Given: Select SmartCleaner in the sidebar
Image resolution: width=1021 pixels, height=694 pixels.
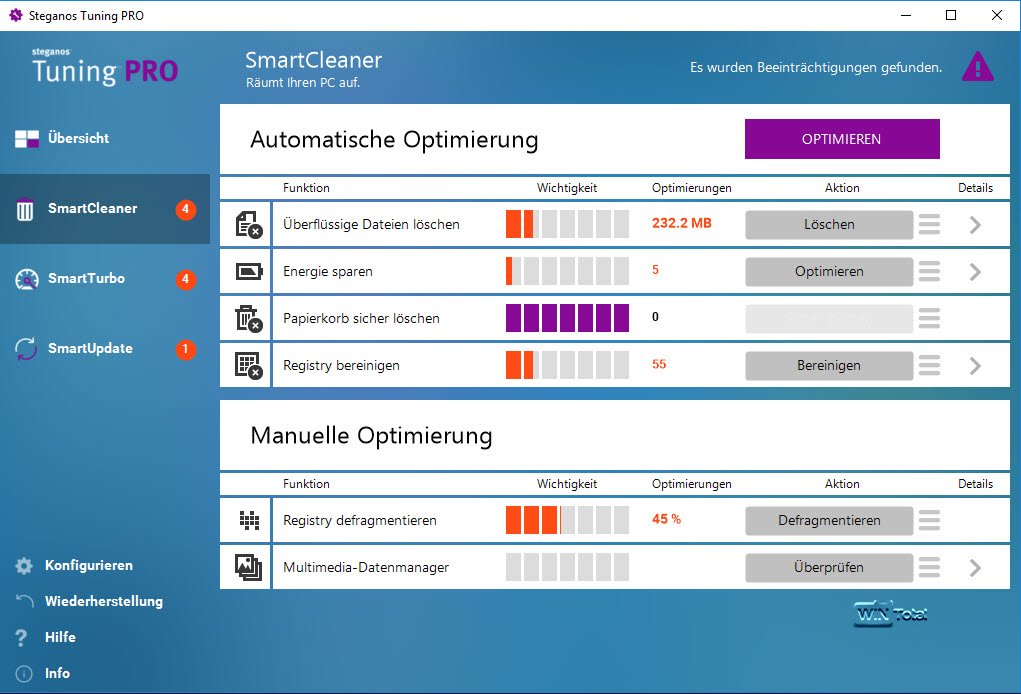Looking at the screenshot, I should tap(105, 209).
